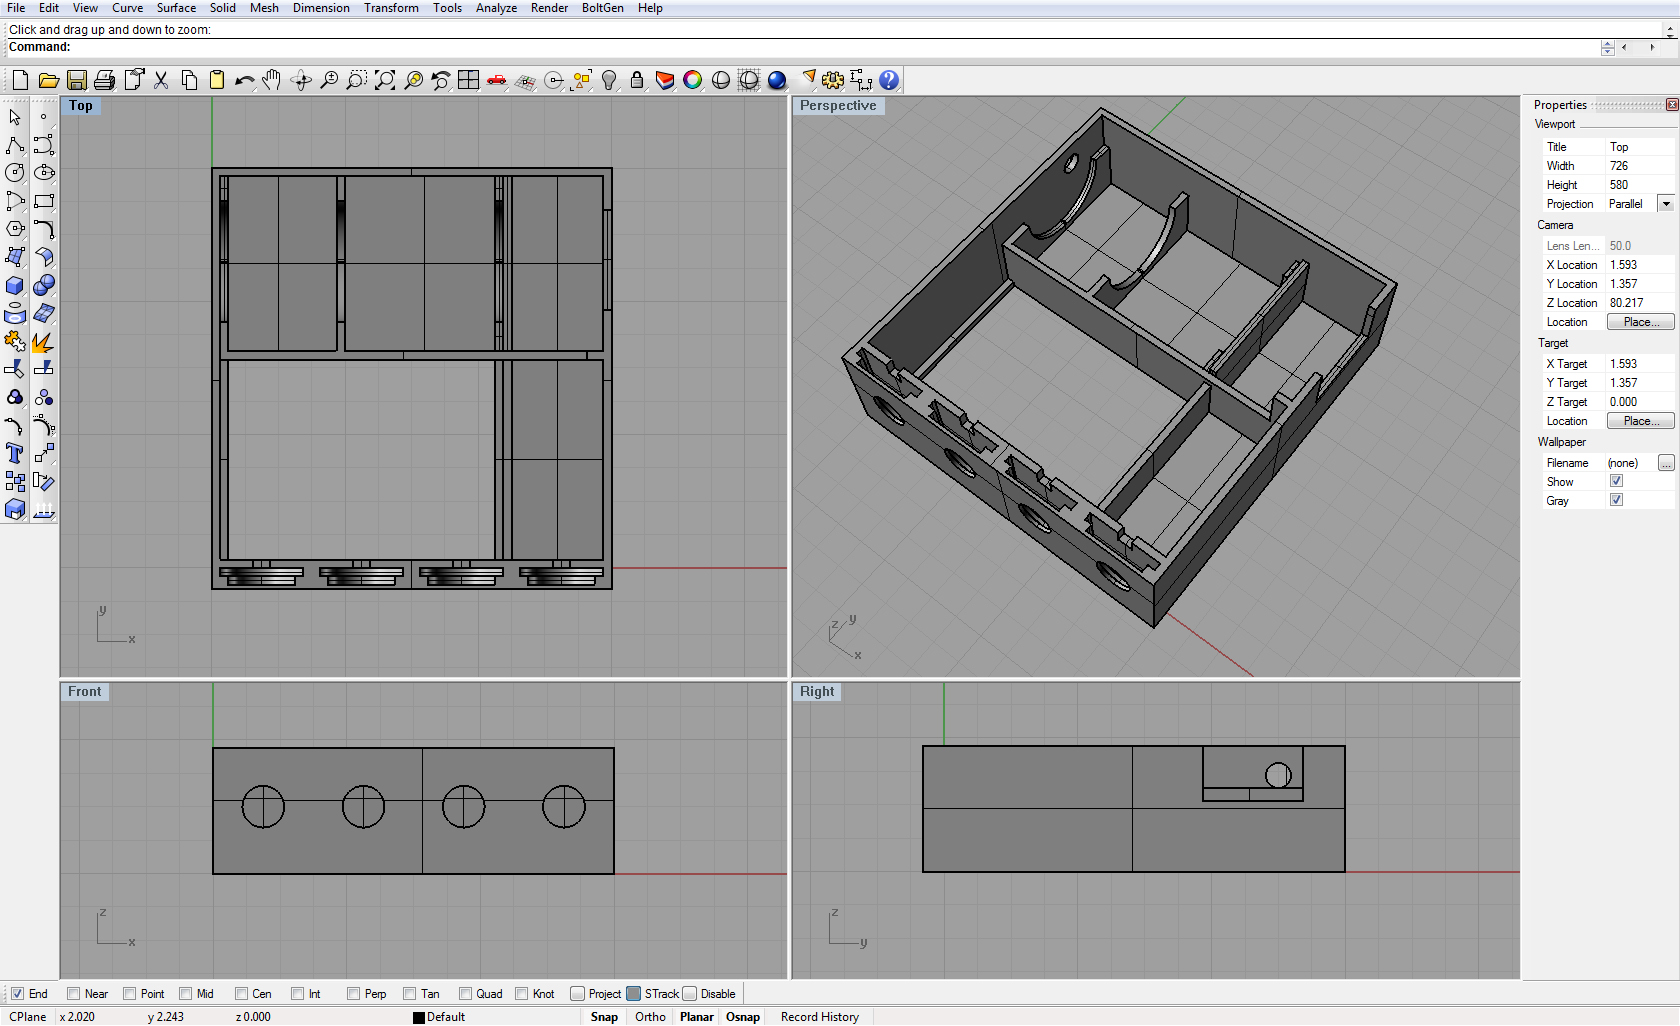Image resolution: width=1680 pixels, height=1026 pixels.
Task: Open a file with the folder icon
Action: coord(48,81)
